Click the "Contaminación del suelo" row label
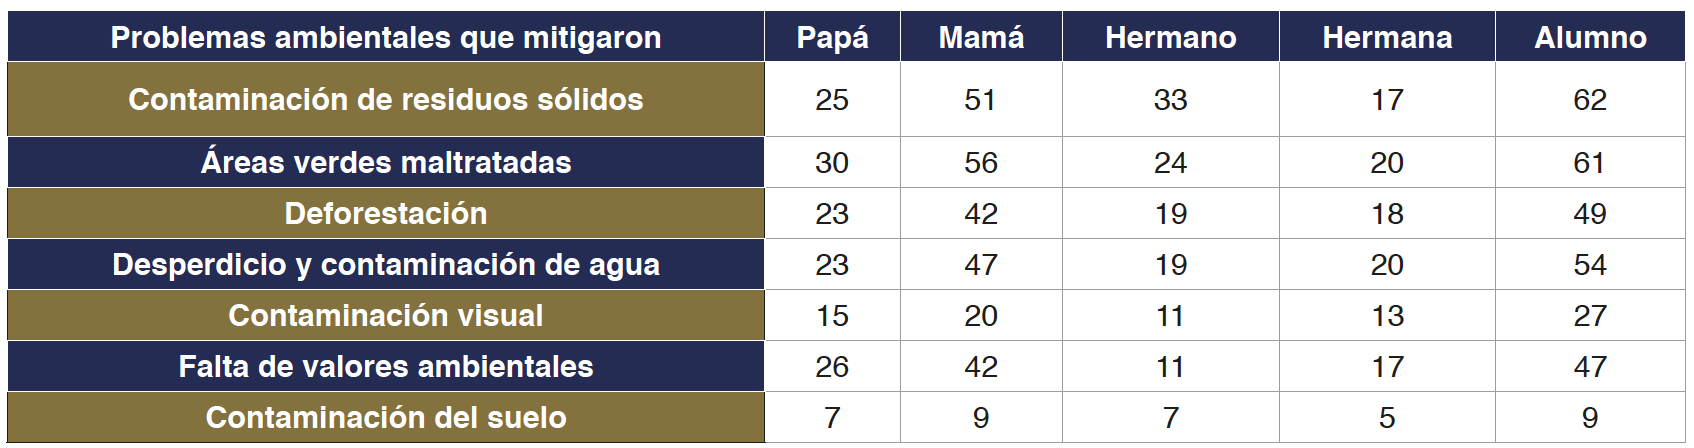 386,418
